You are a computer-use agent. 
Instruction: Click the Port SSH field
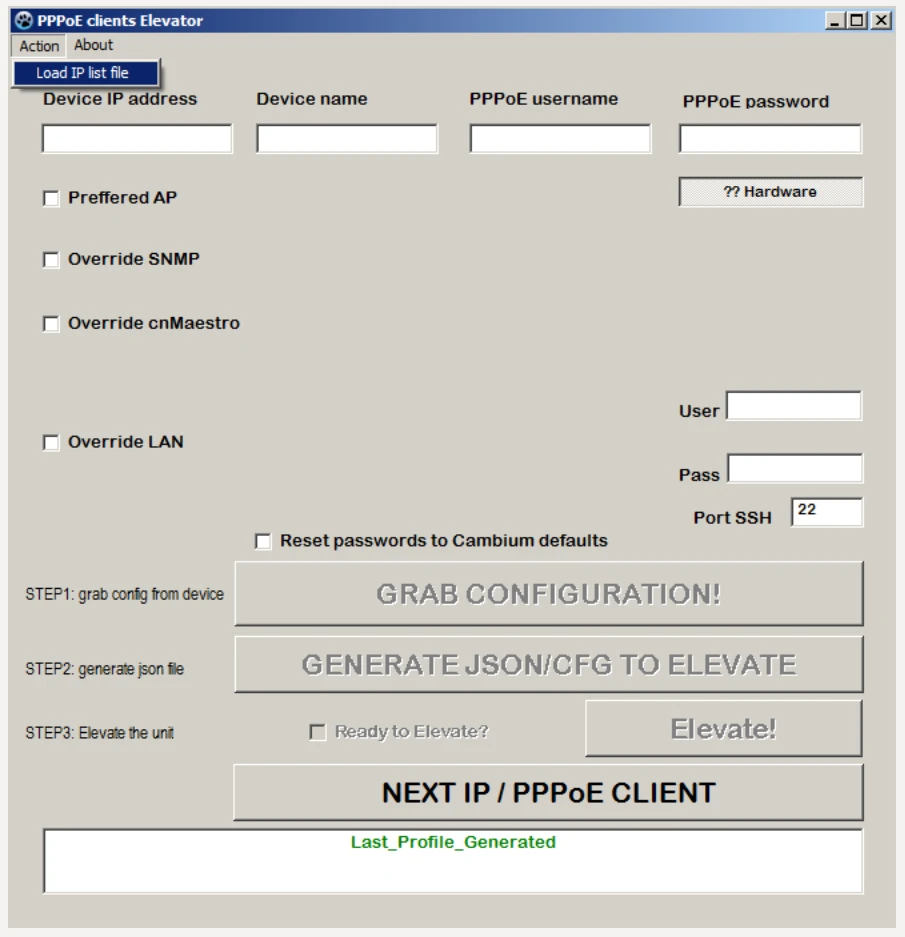[x=826, y=513]
